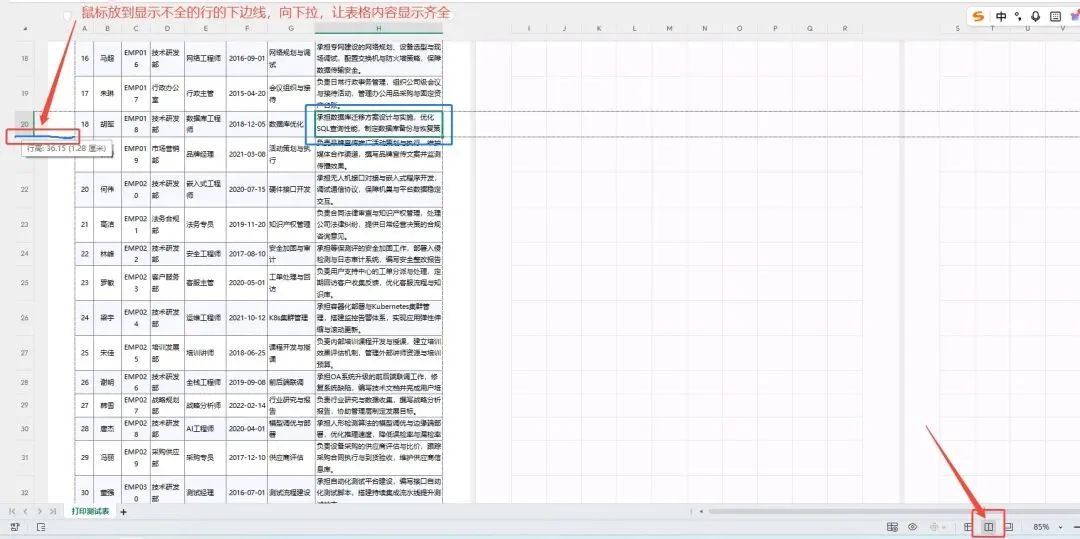Screen dimensions: 1080x539
Task: Toggle Chinese 中 input mode
Action: [x=1001, y=17]
